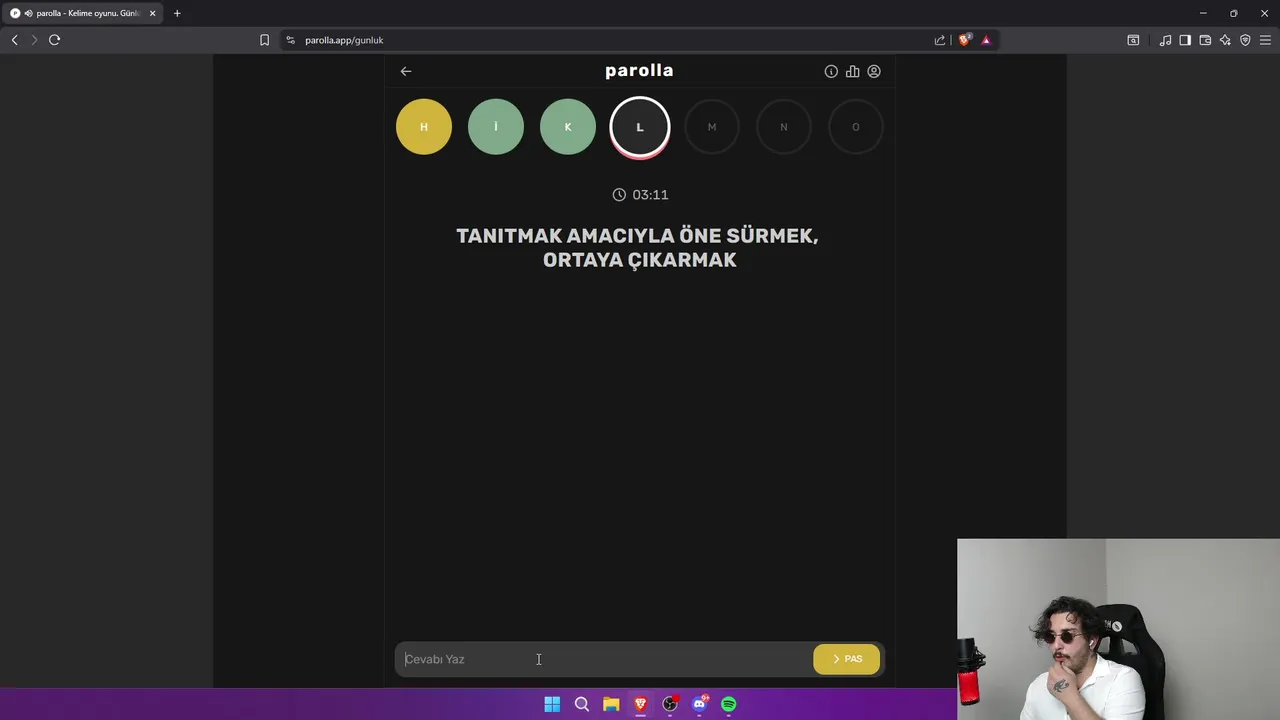Click the browser forward navigation arrow
Viewport: 1280px width, 720px height.
pos(33,40)
